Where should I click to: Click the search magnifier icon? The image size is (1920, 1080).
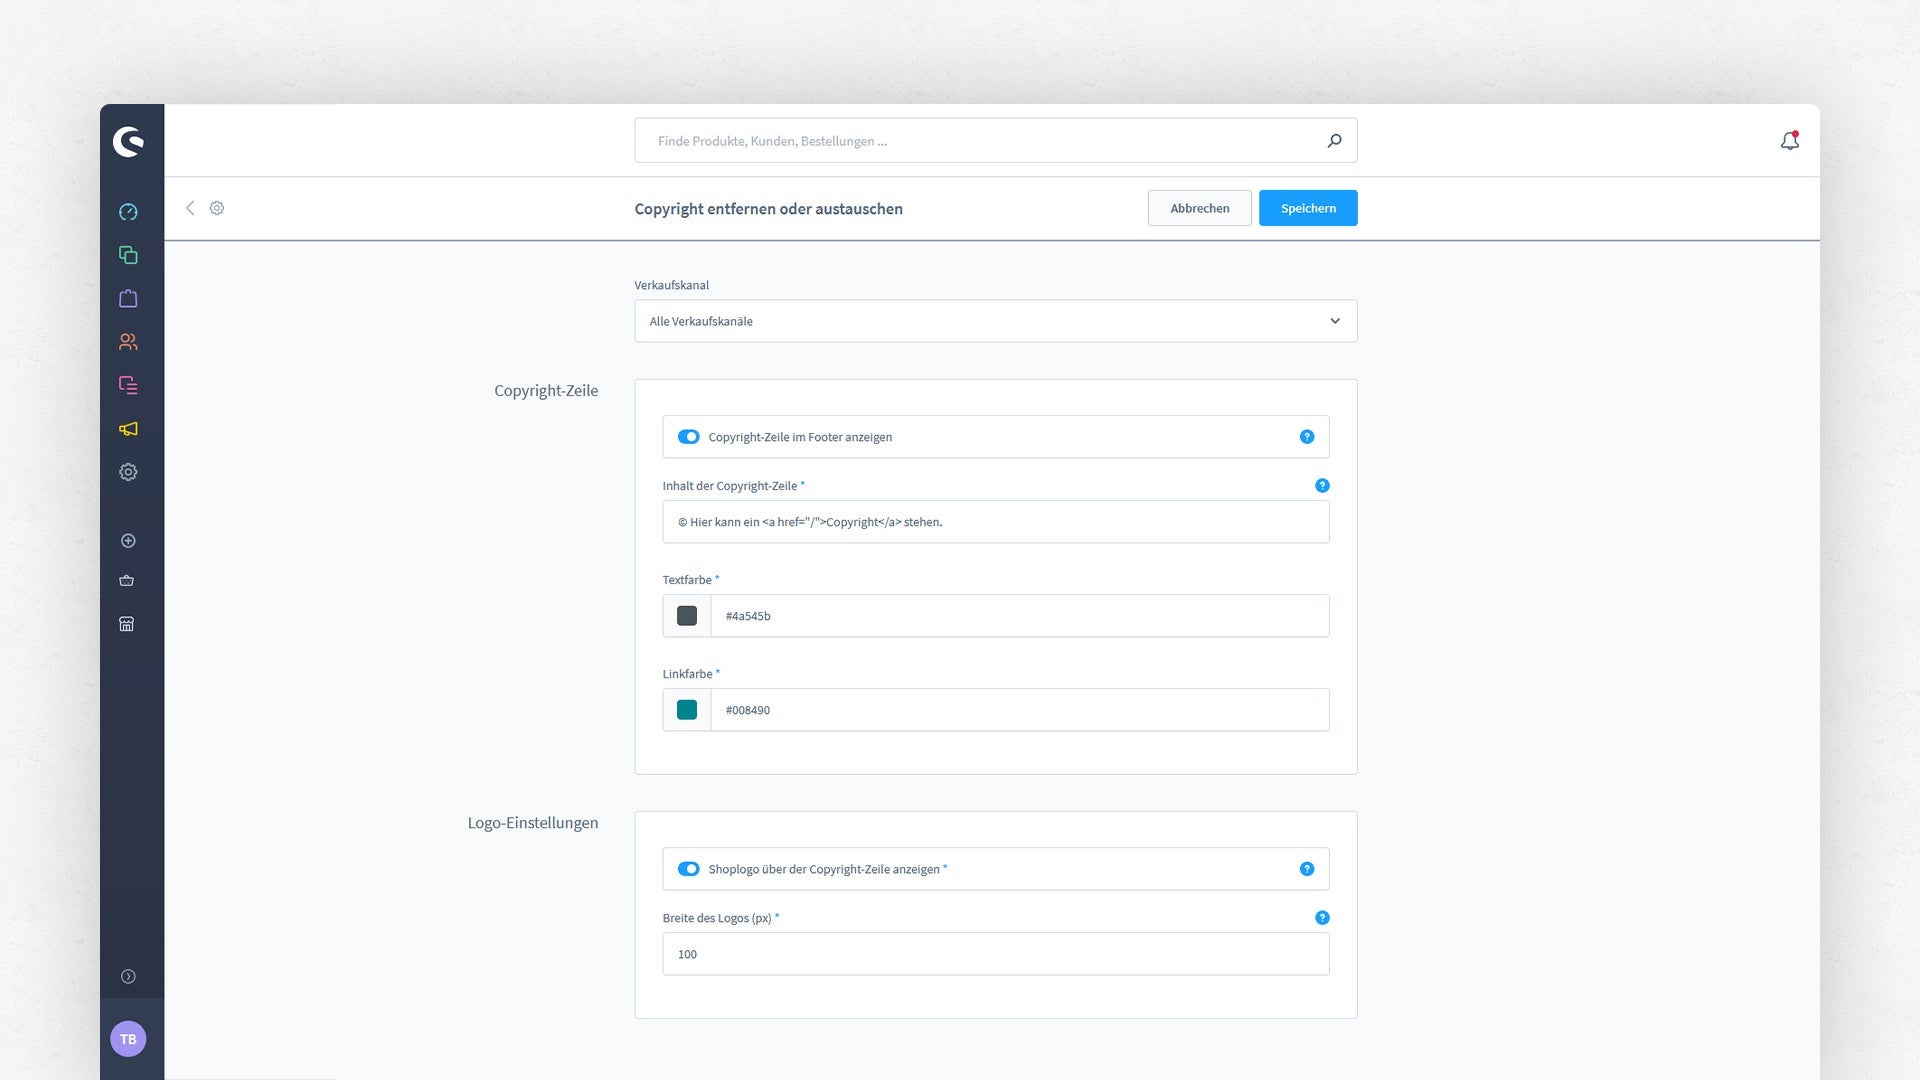tap(1334, 141)
